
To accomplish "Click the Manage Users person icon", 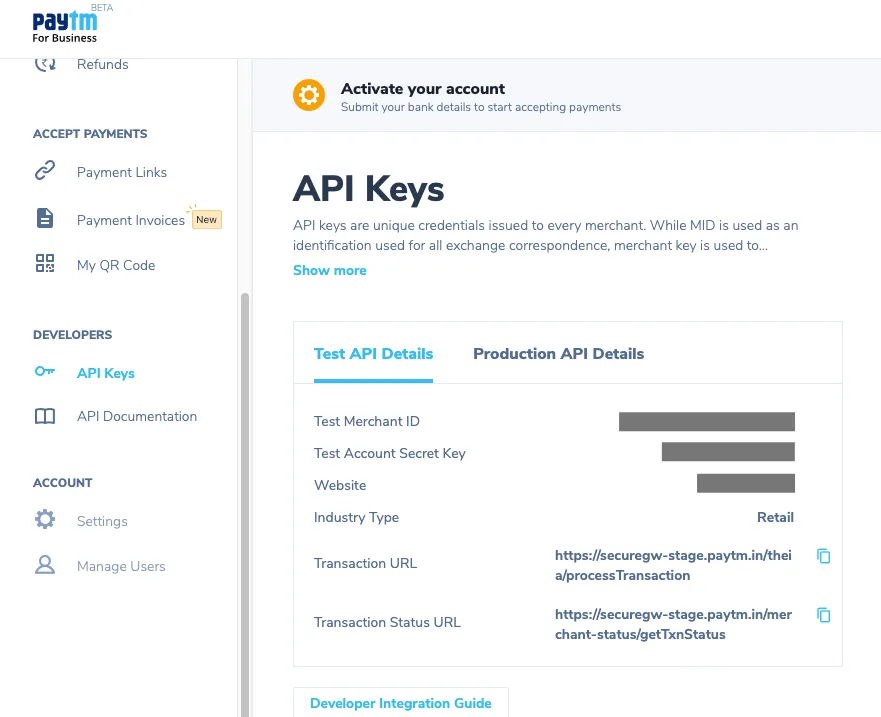I will click(45, 564).
